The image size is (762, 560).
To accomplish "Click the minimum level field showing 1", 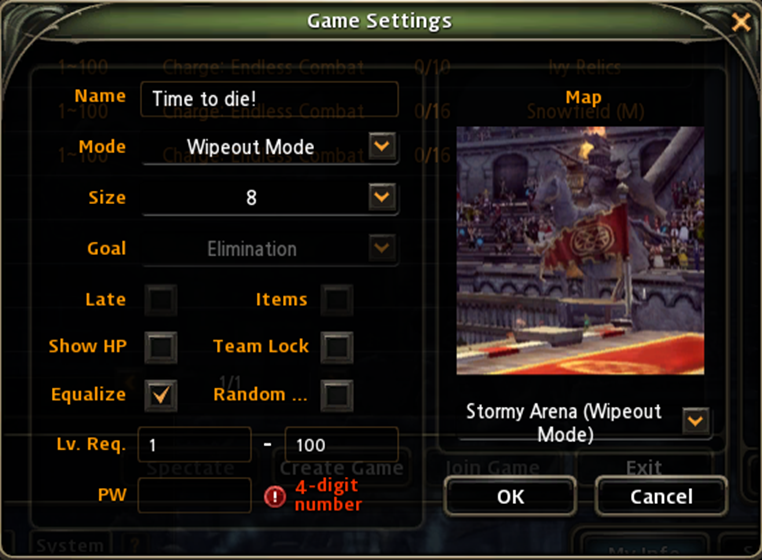I will (195, 444).
